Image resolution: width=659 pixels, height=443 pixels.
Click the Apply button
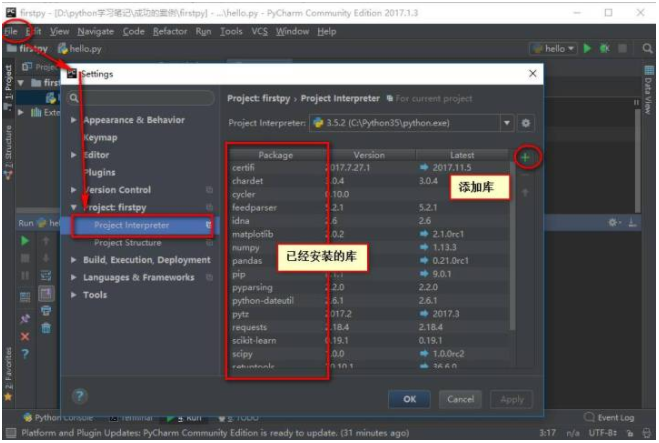[x=511, y=399]
